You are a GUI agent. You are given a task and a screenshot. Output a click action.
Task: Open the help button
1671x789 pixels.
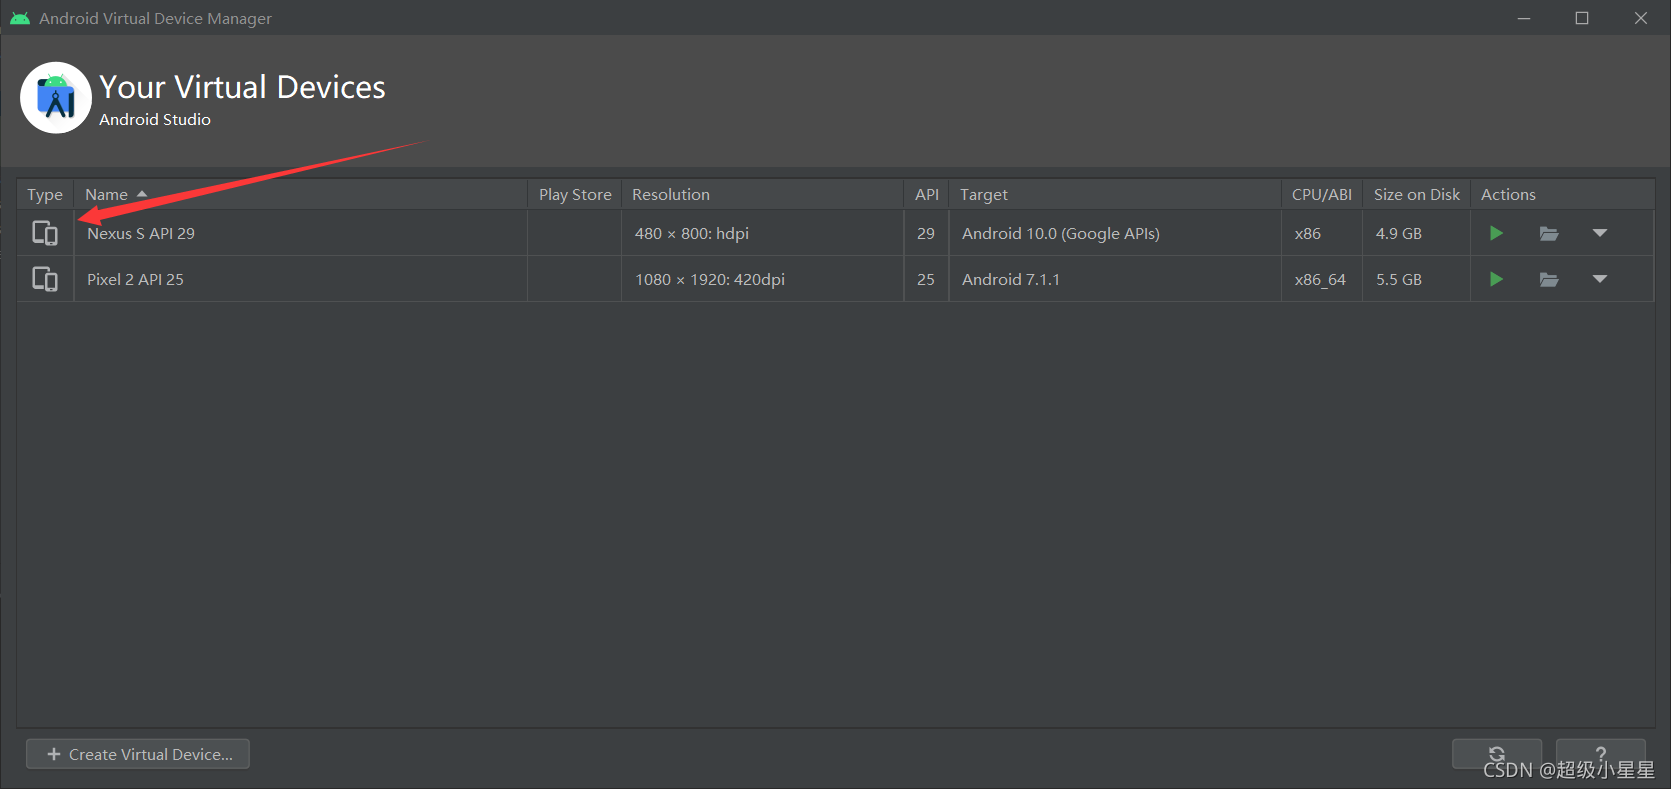pos(1600,754)
